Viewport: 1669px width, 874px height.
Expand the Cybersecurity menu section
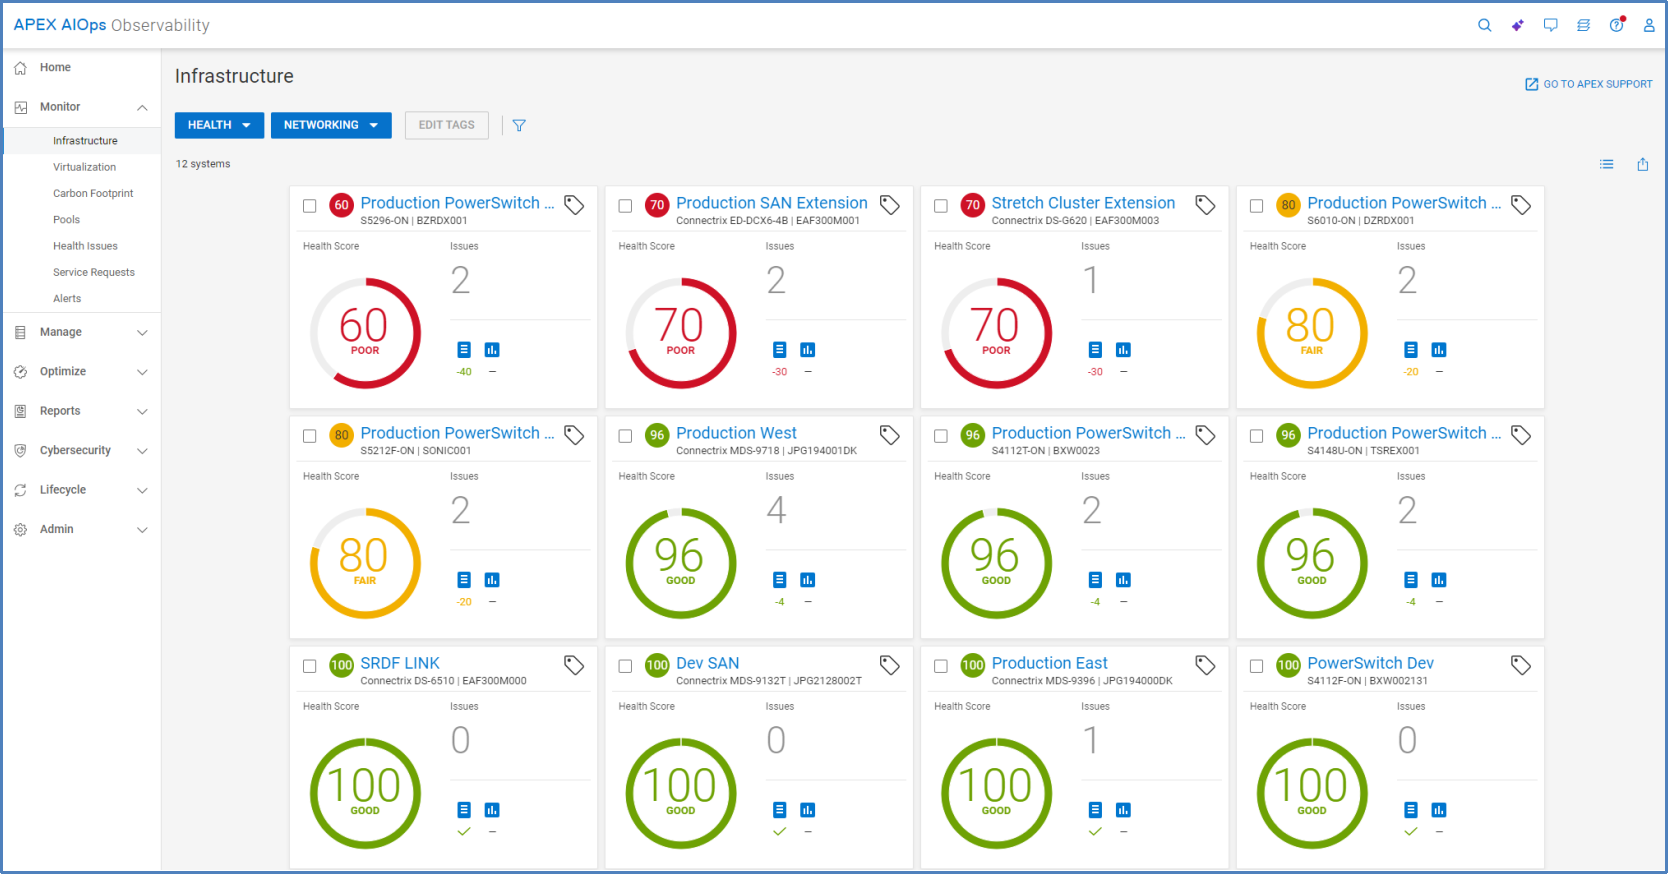point(142,451)
